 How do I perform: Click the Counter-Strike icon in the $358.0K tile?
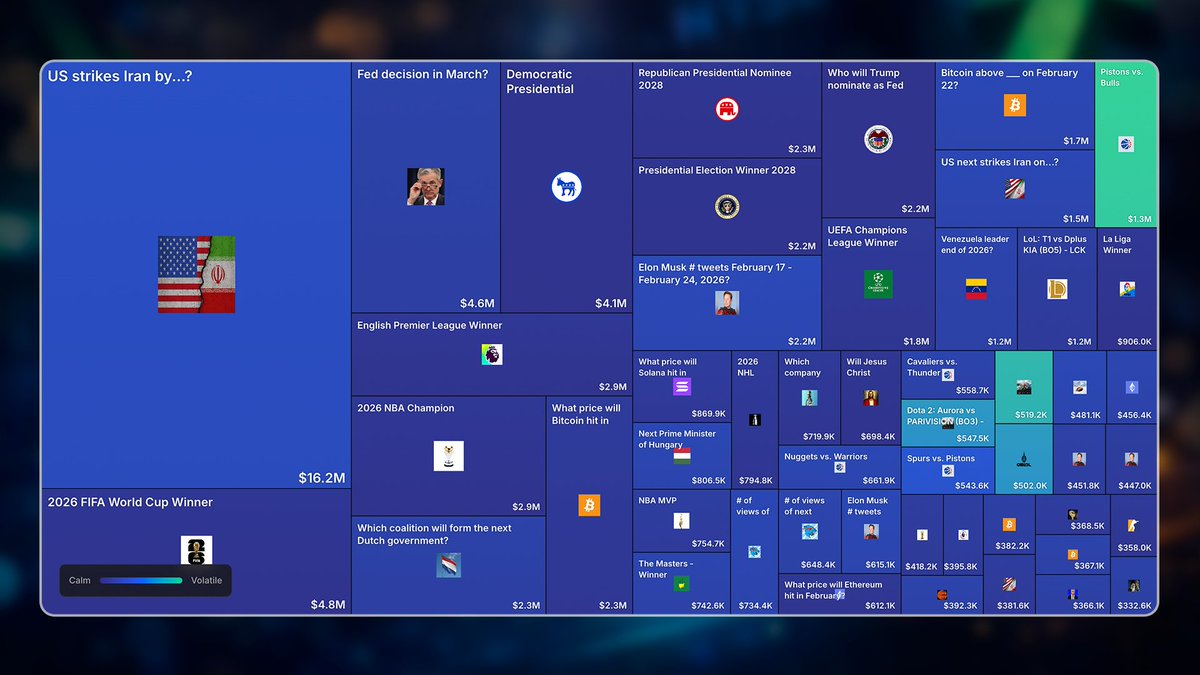click(x=1132, y=525)
